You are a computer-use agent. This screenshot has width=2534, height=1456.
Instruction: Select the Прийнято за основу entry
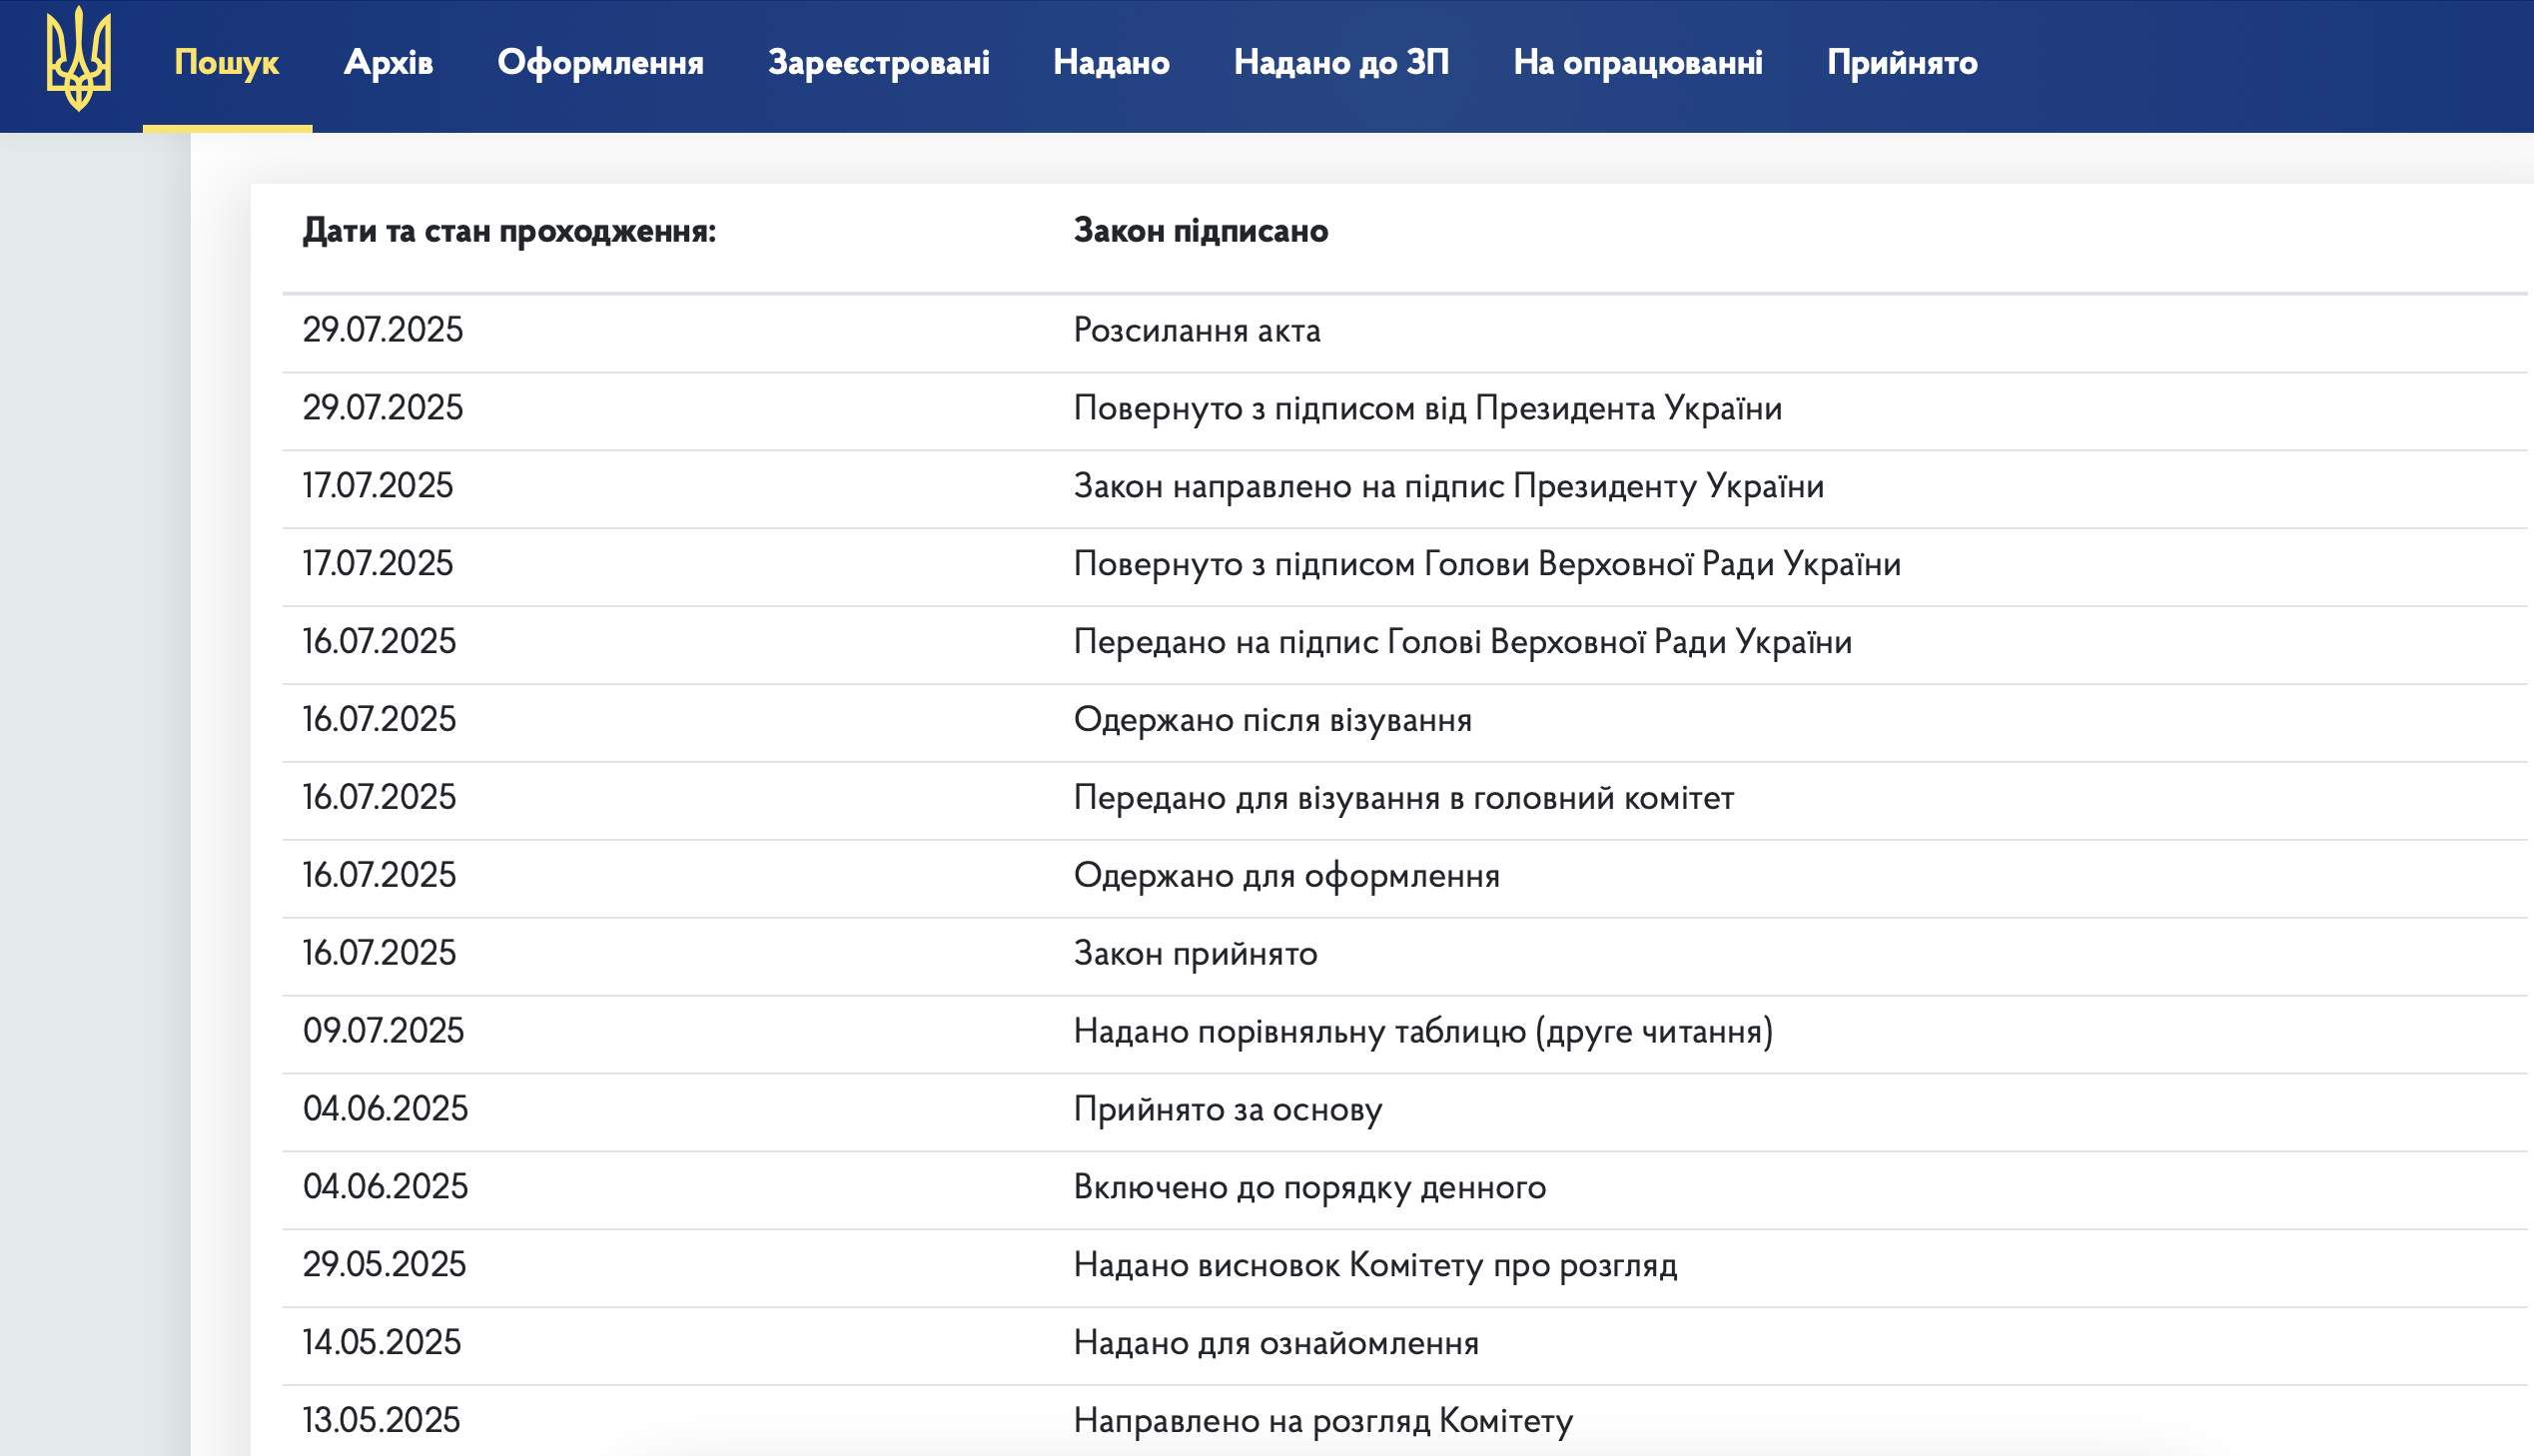coord(1227,1109)
